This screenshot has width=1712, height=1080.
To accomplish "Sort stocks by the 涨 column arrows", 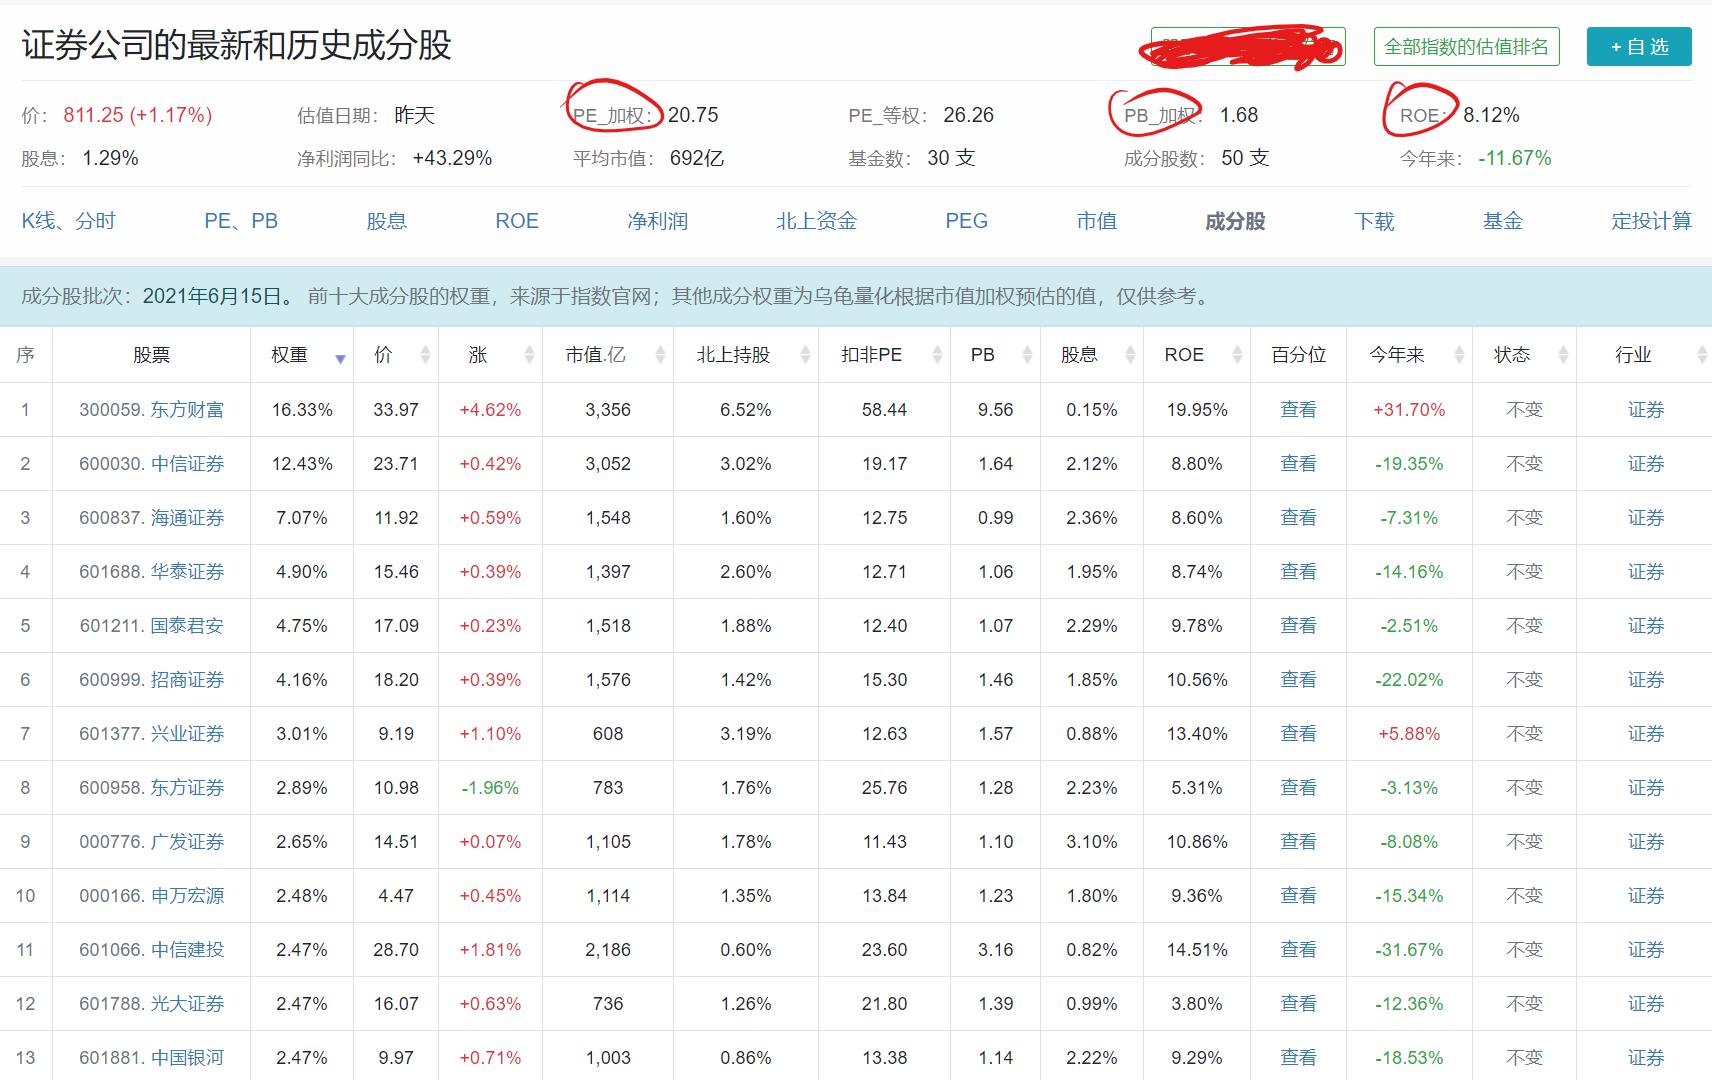I will (528, 354).
